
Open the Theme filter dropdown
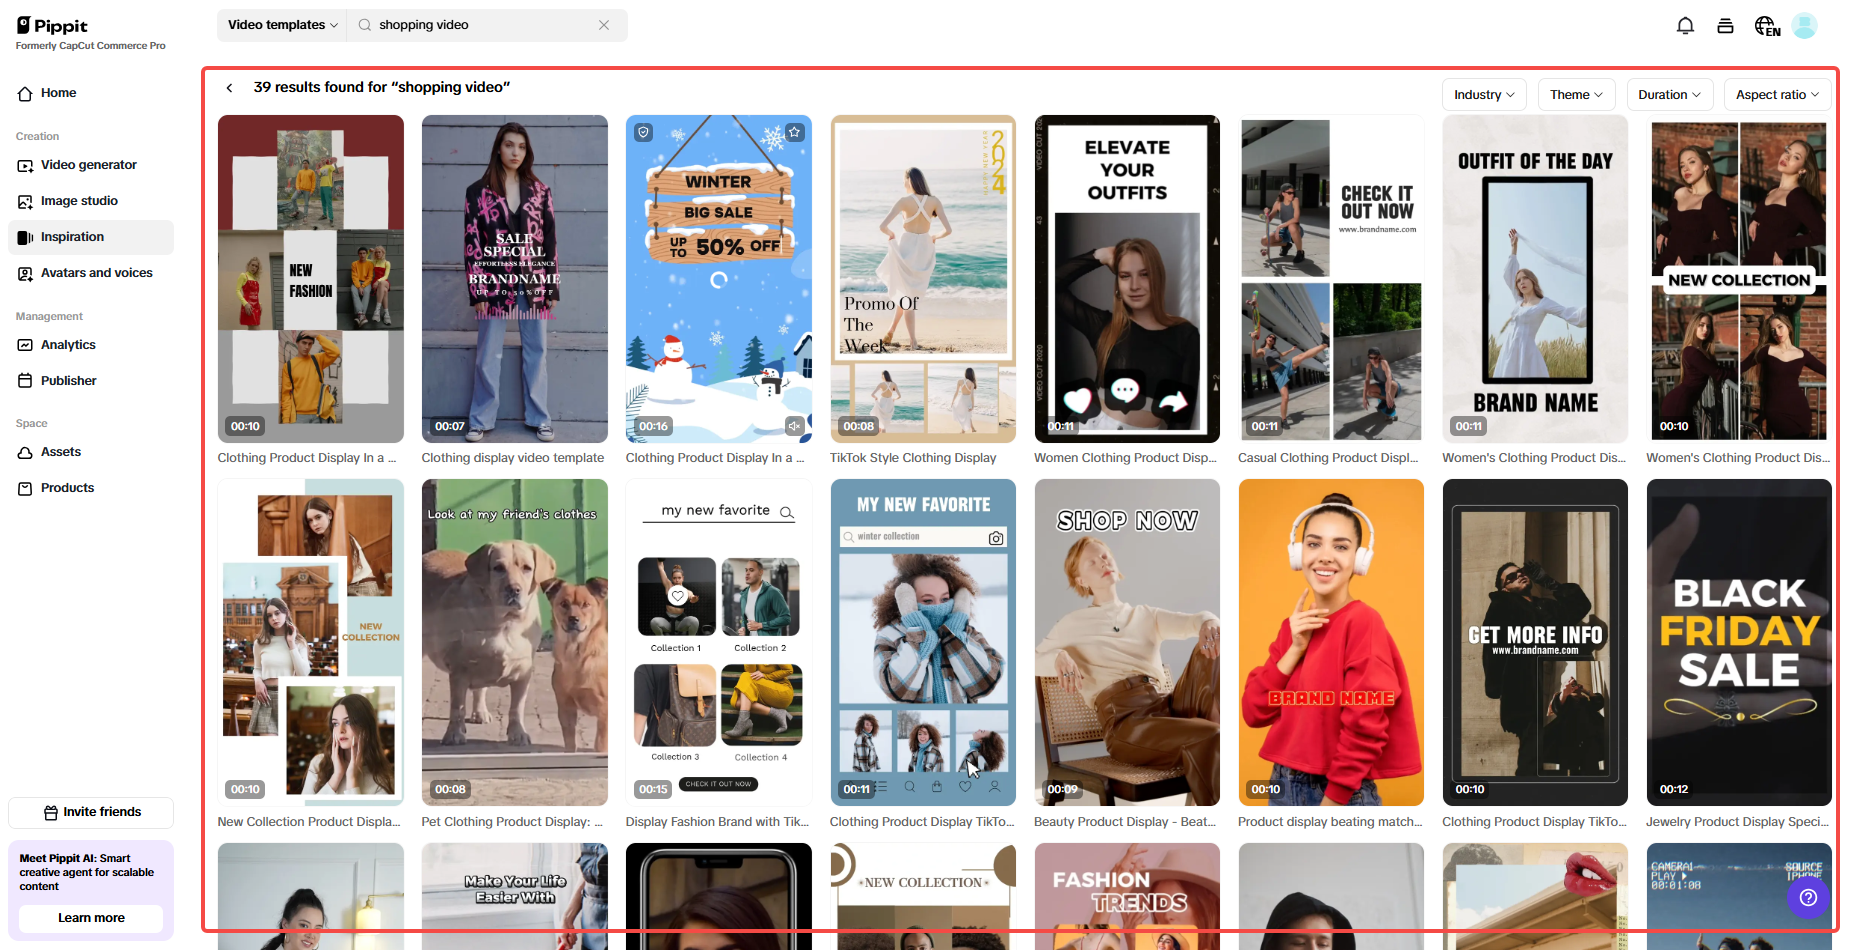(1576, 95)
